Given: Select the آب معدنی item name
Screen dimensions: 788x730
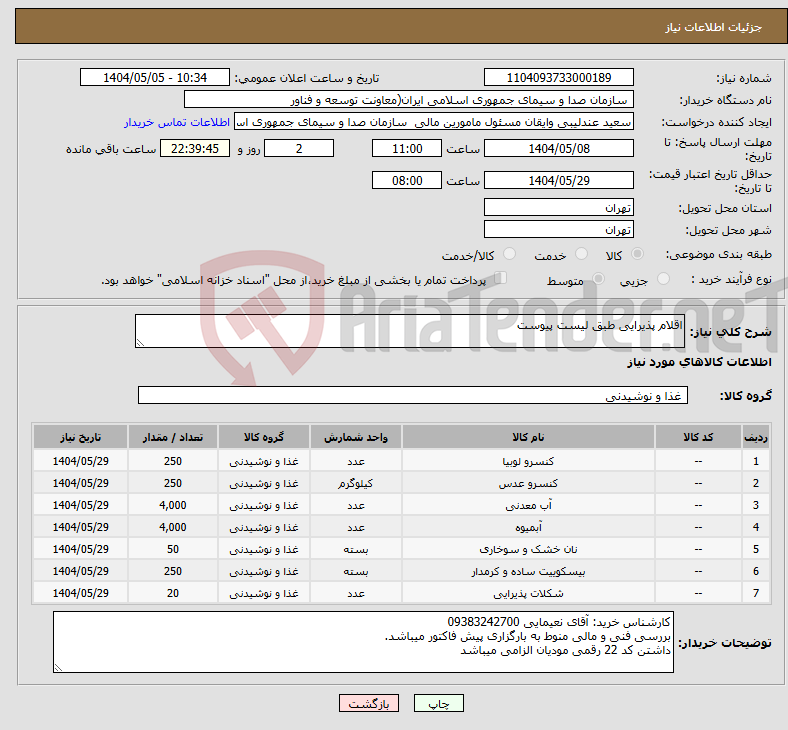Looking at the screenshot, I should tap(528, 505).
